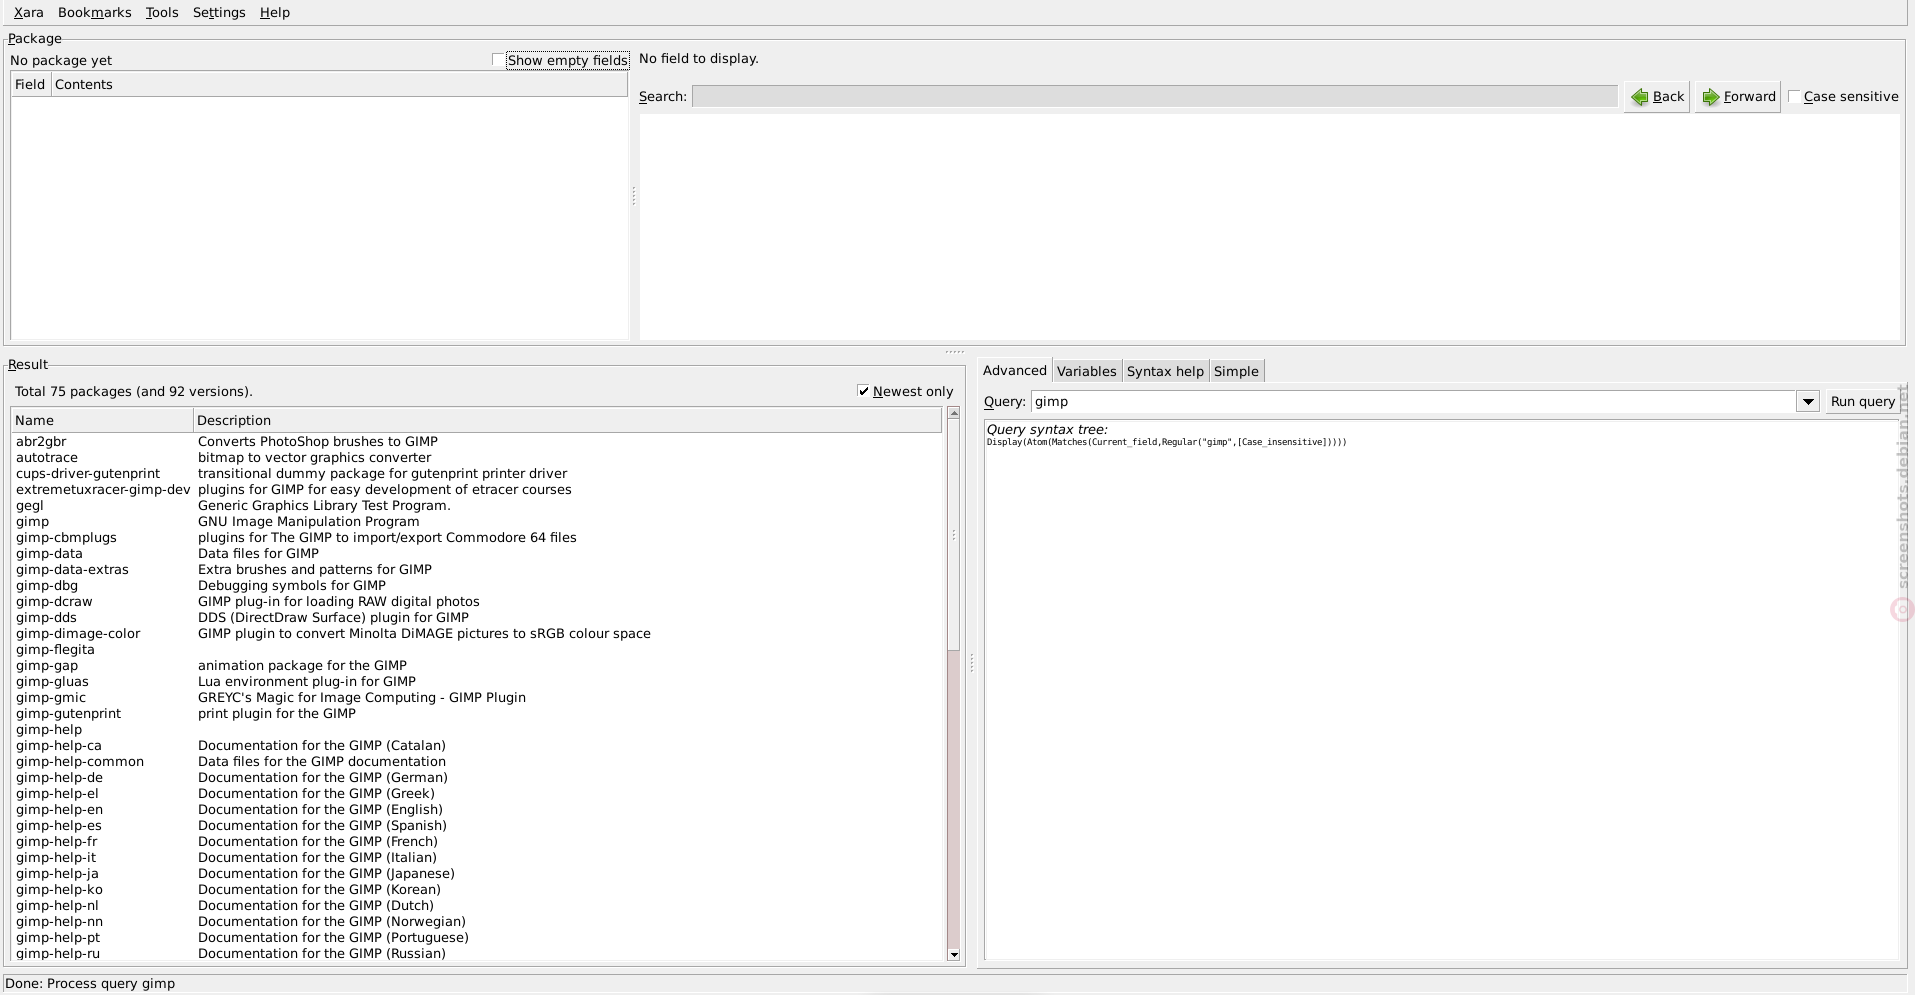Click the Field column header
The image size is (1915, 995).
(30, 84)
